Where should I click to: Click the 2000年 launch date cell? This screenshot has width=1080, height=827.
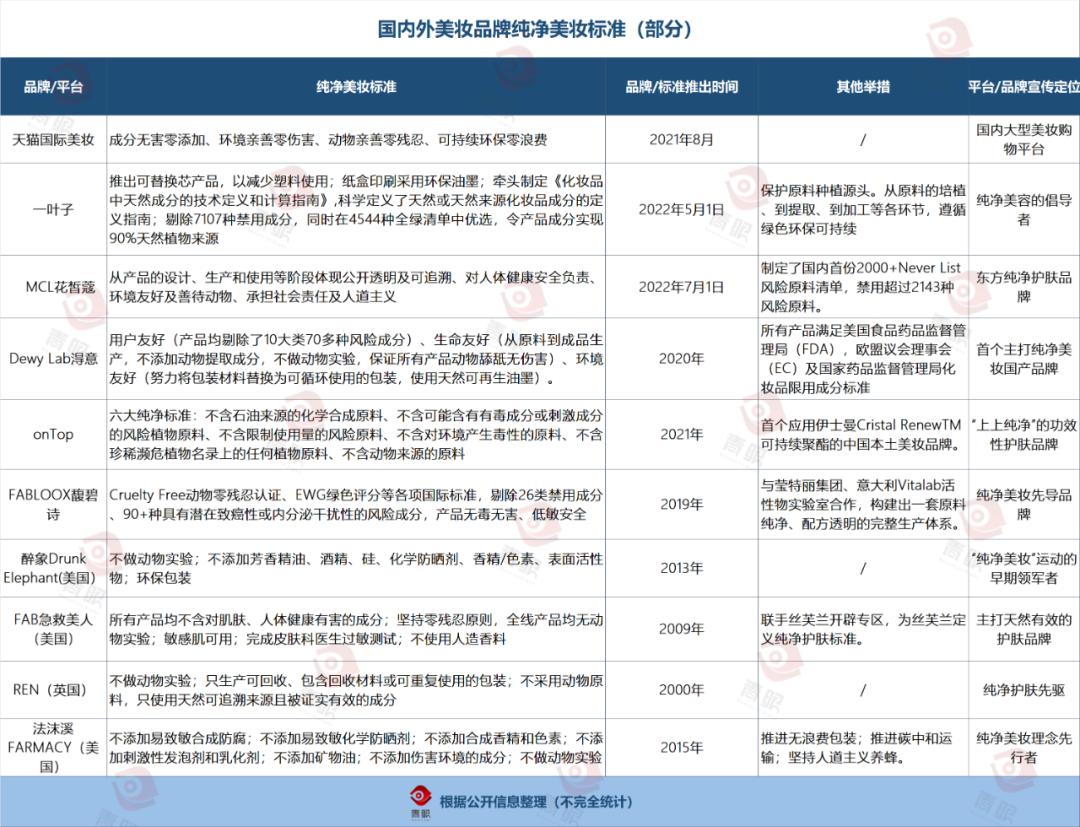click(681, 690)
